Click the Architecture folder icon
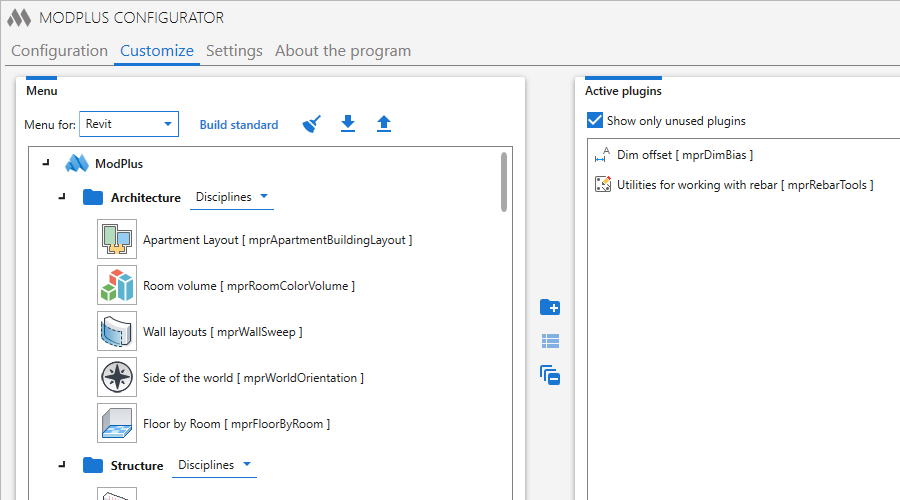This screenshot has height=500, width=900. coord(92,197)
